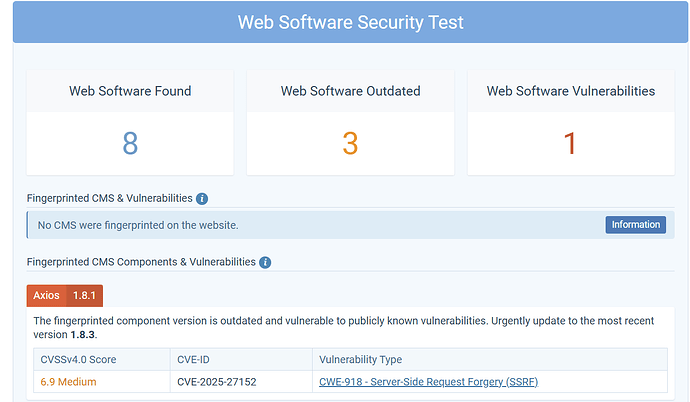Image resolution: width=690 pixels, height=402 pixels.
Task: Open the CWE-918 Server-Side Request Forgery link
Action: pyautogui.click(x=429, y=381)
